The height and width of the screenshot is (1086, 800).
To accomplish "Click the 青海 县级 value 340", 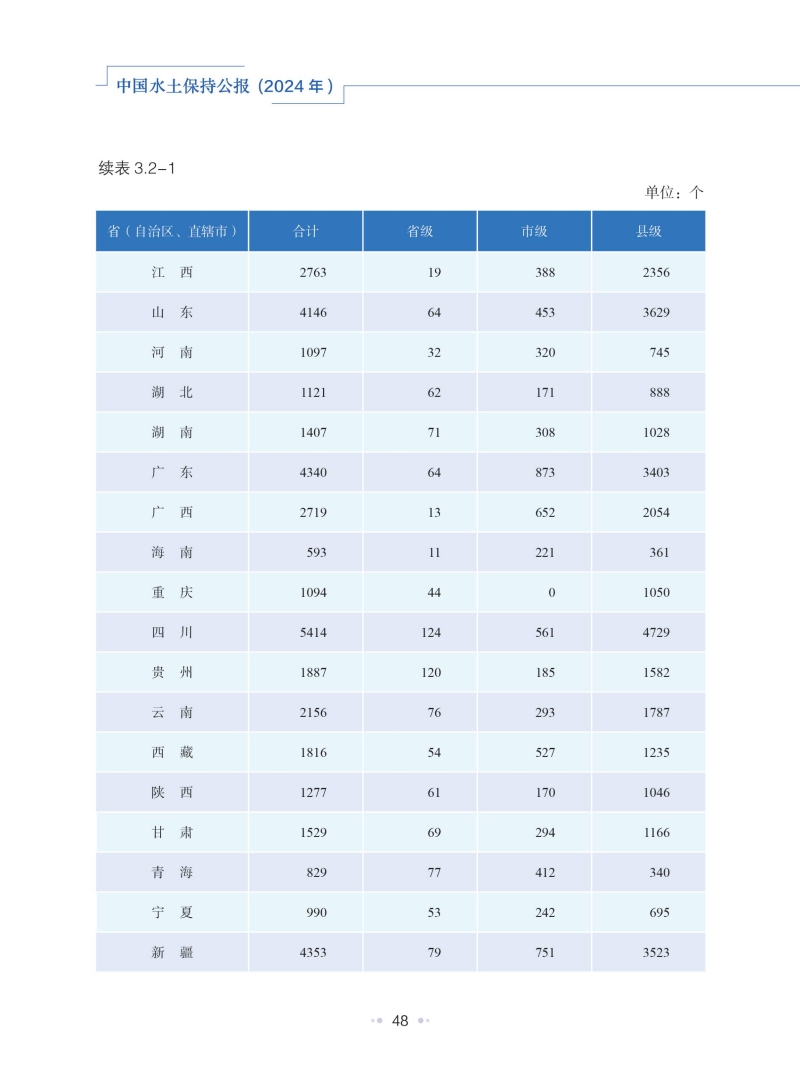I will click(659, 873).
